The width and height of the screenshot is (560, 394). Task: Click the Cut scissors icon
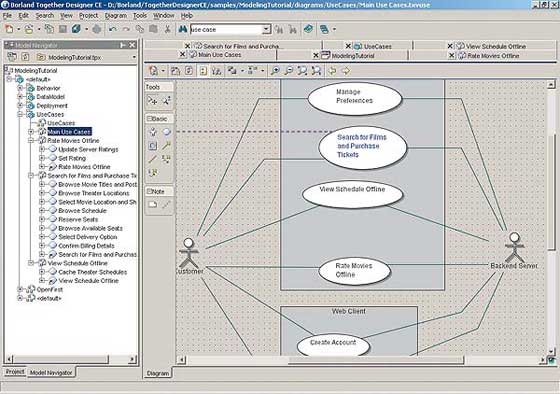167,29
